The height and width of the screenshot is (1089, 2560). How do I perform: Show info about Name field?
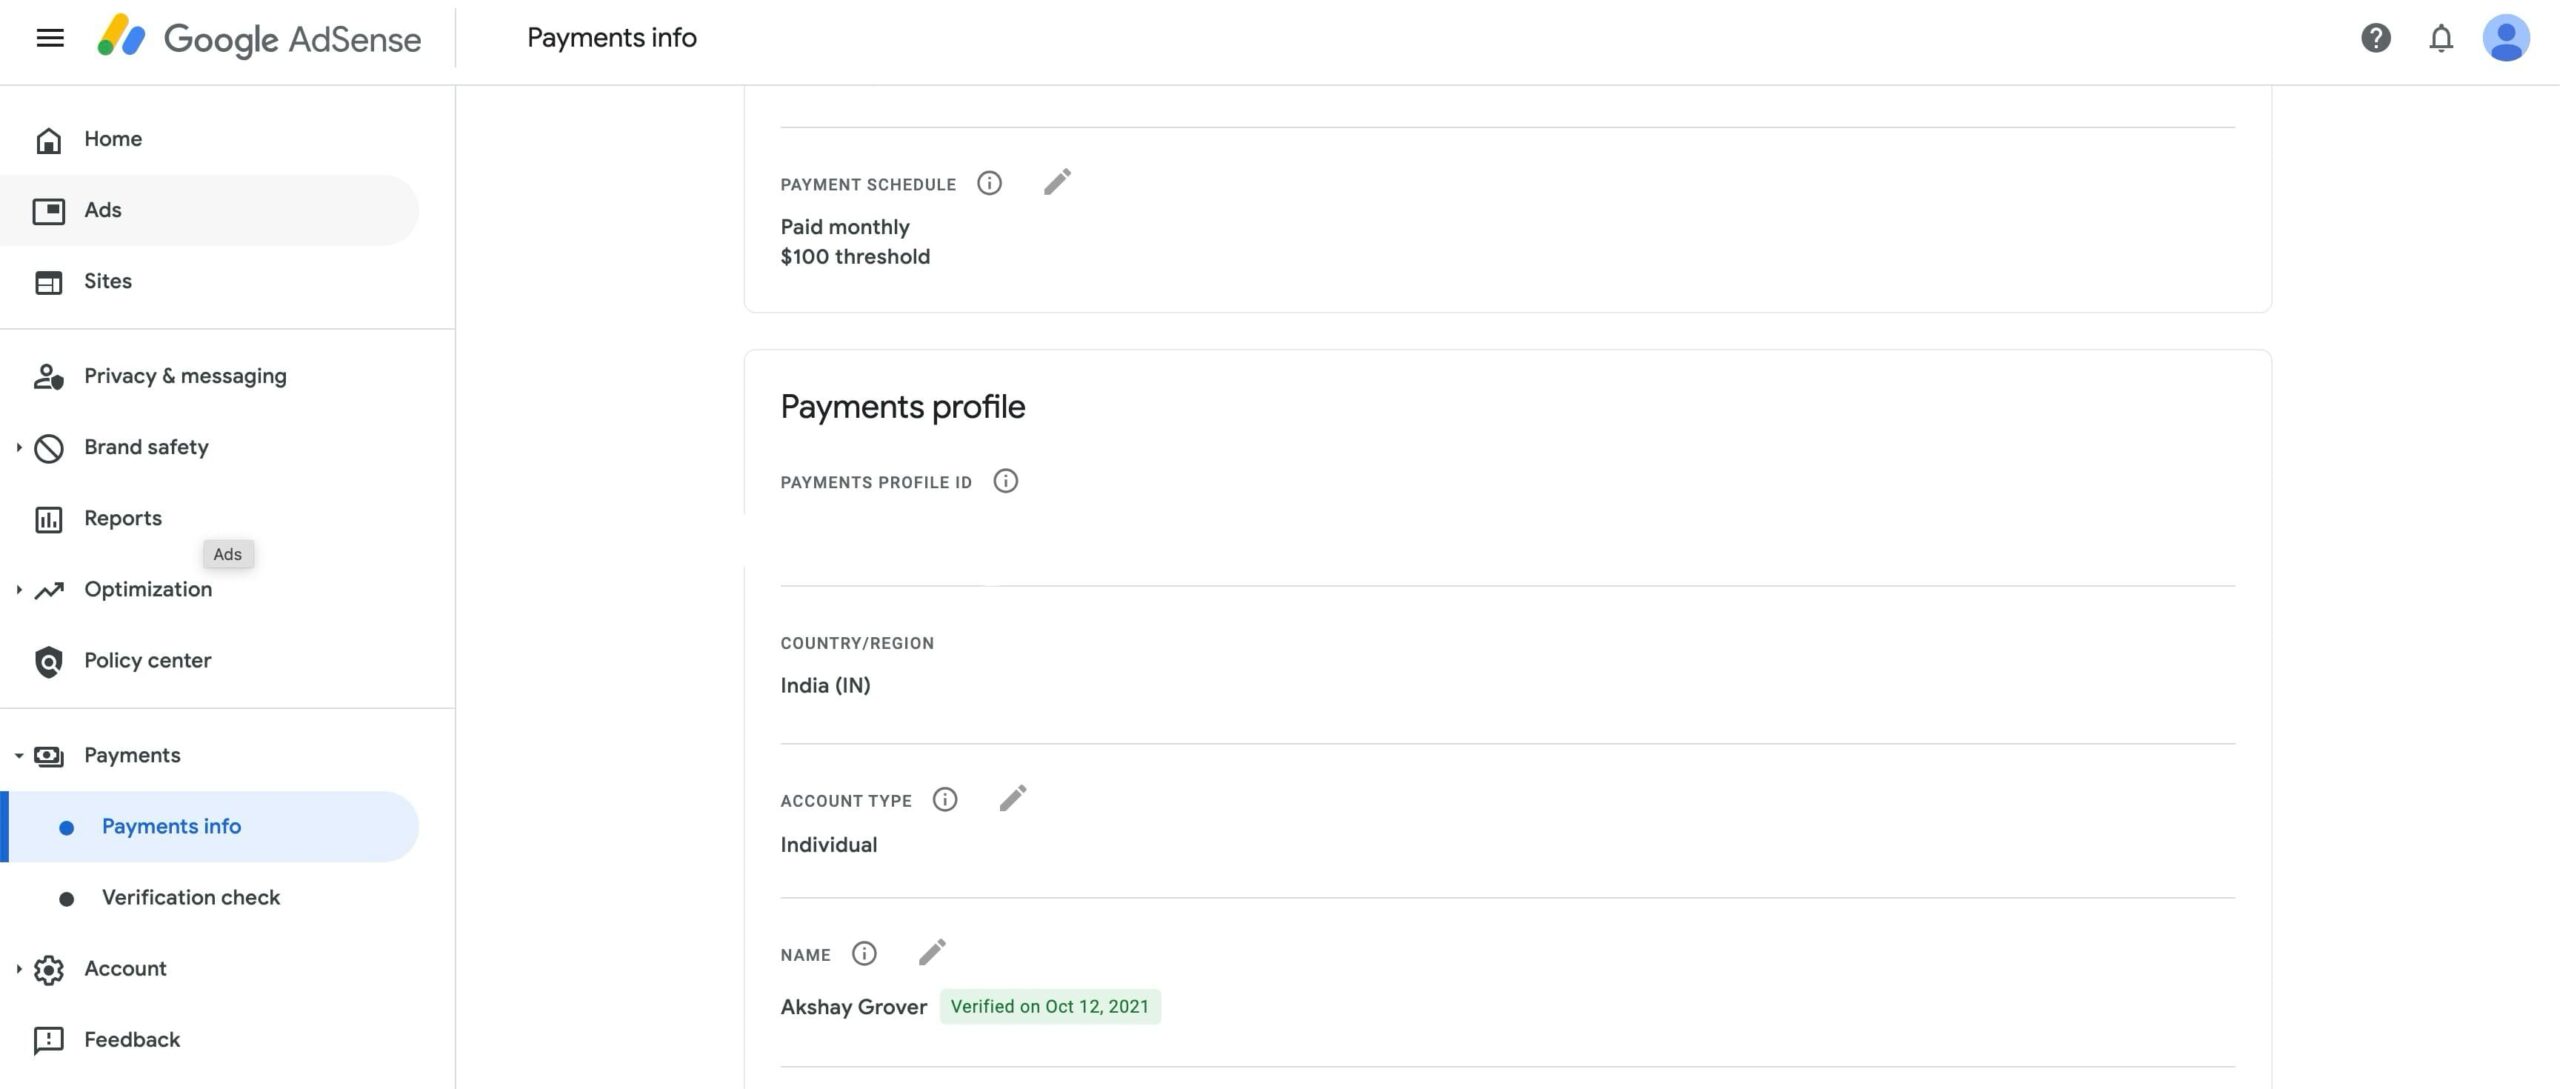tap(864, 953)
